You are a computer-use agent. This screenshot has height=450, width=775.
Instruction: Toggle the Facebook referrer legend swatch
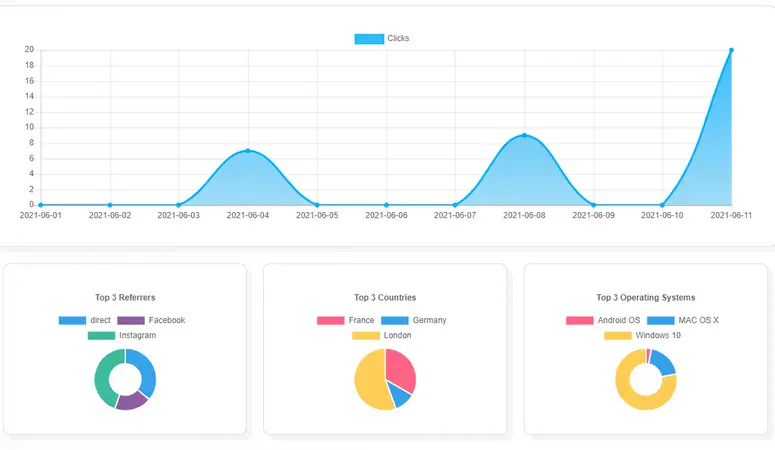[x=131, y=320]
